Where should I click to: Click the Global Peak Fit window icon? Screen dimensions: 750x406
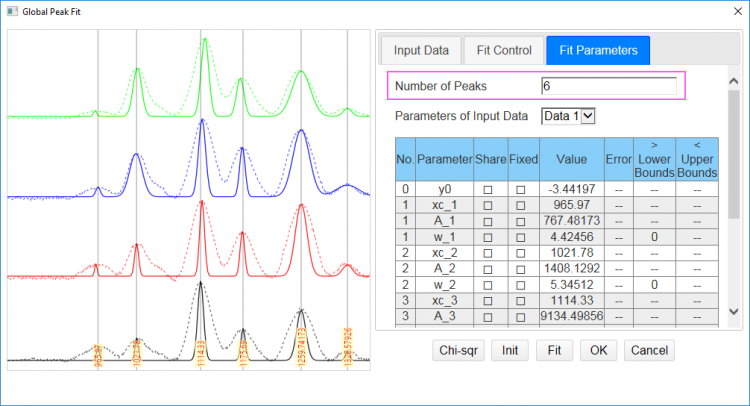click(x=12, y=10)
